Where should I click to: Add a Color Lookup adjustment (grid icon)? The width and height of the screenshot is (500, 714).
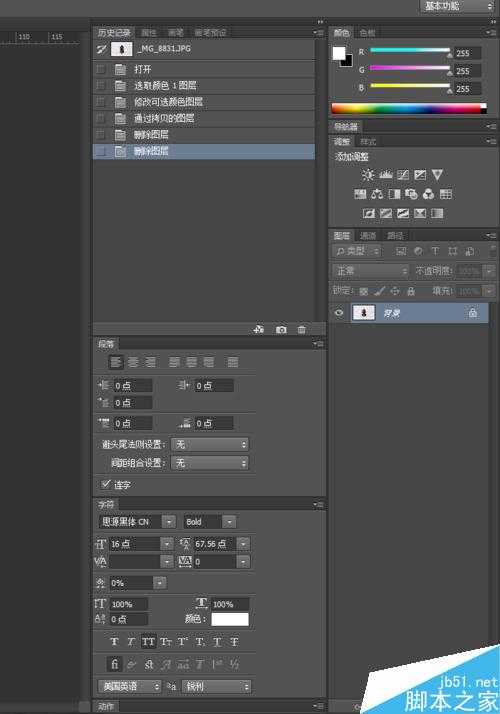tap(446, 194)
